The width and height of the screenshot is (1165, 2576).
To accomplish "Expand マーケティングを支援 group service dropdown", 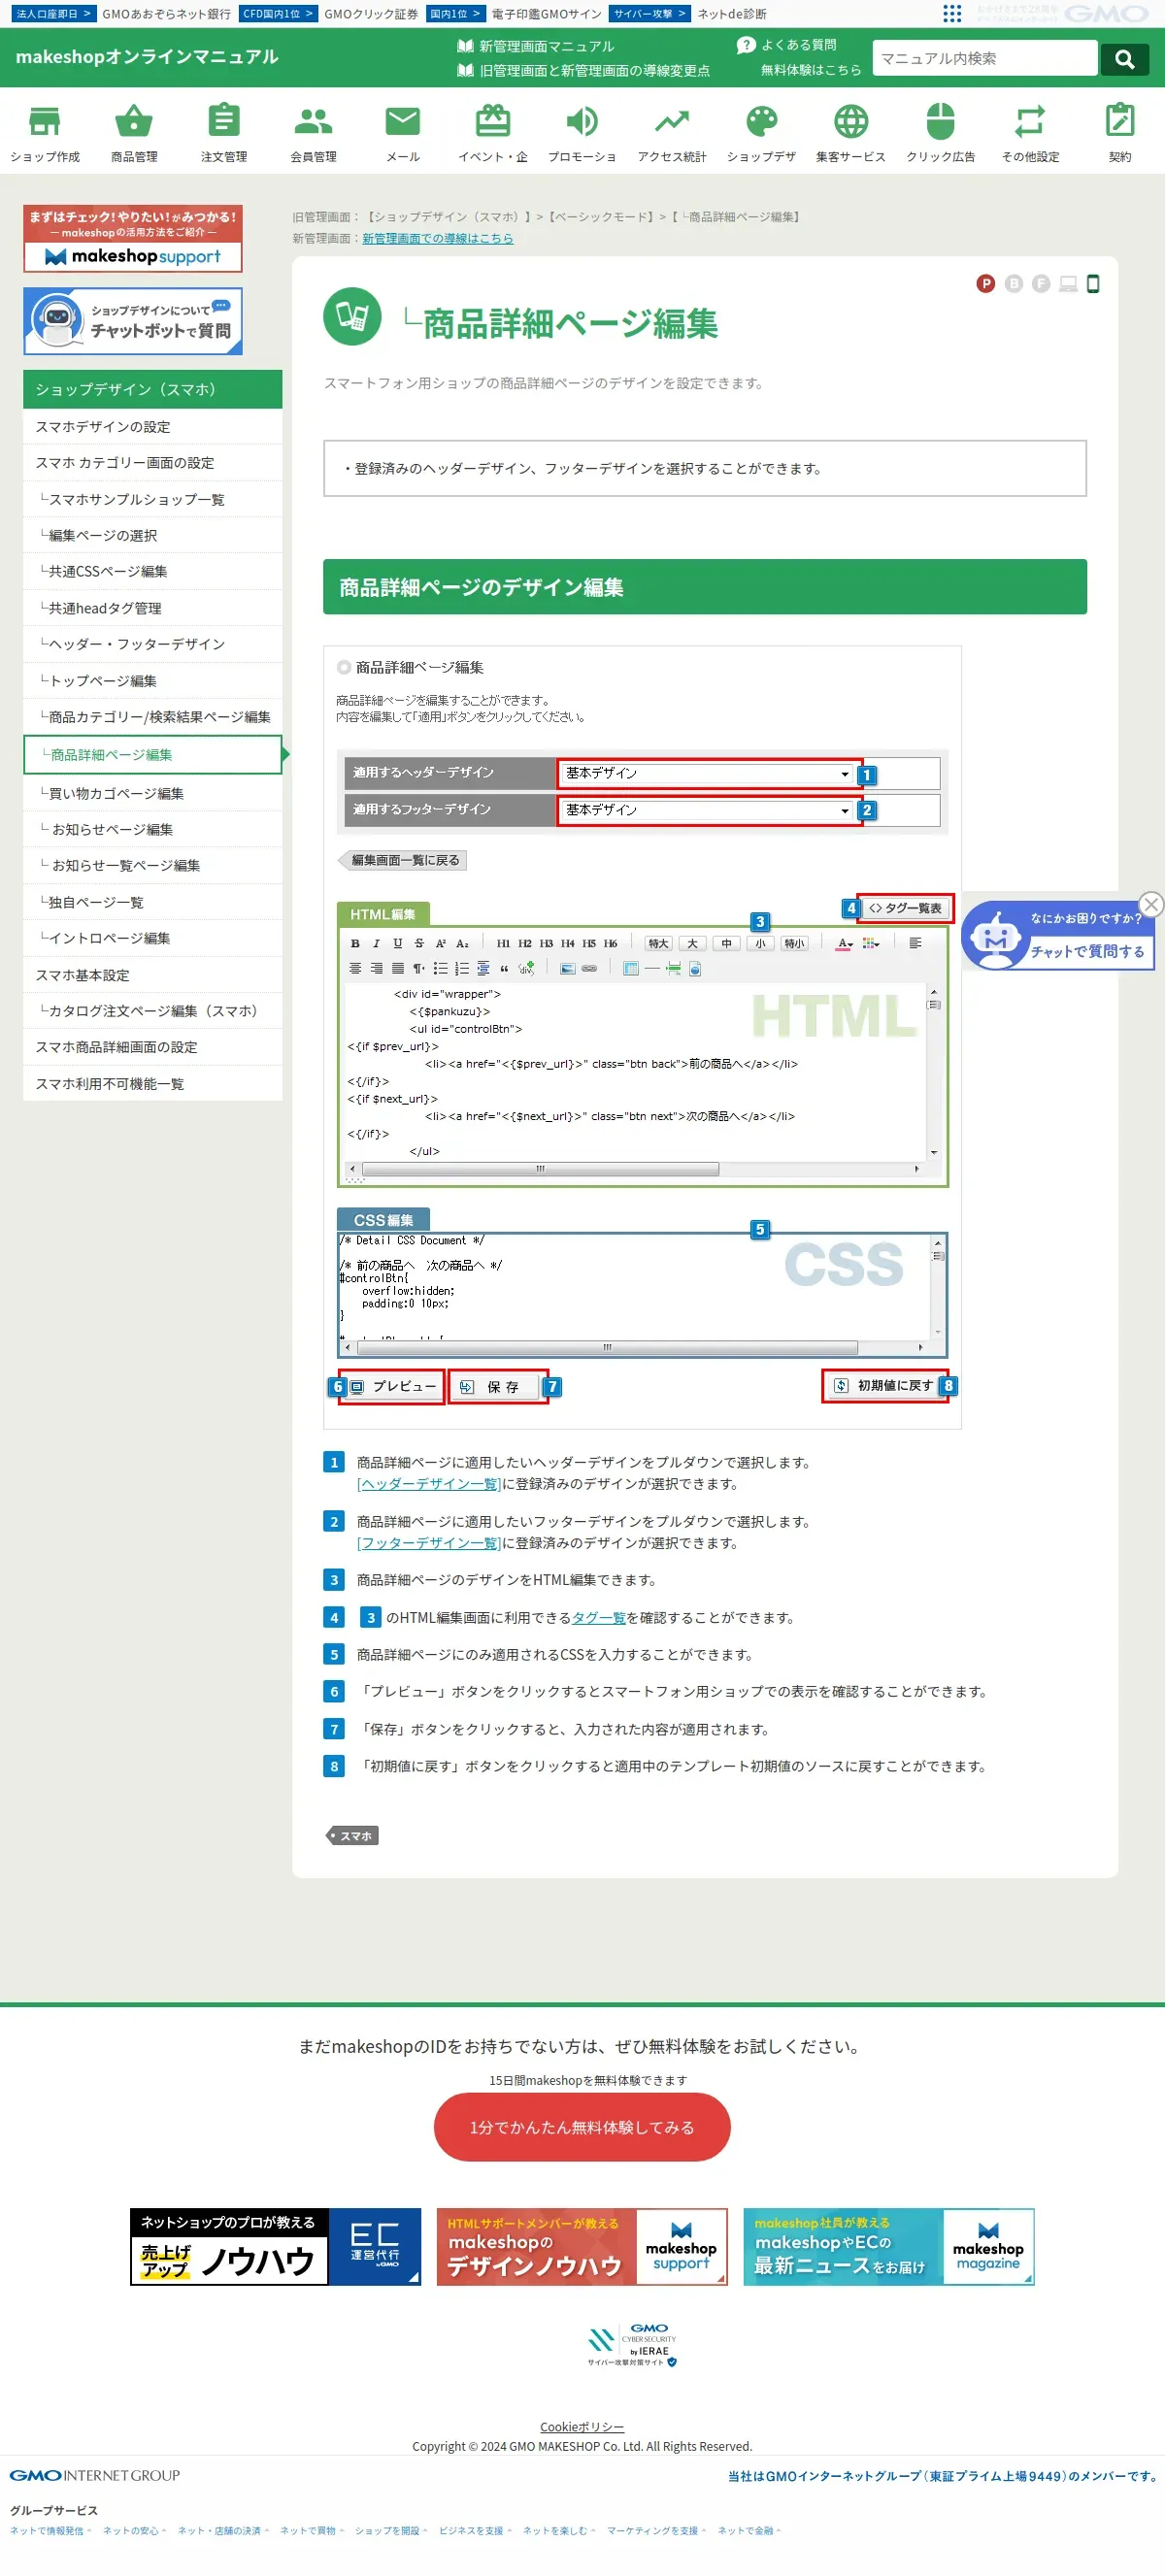I will click(656, 2531).
